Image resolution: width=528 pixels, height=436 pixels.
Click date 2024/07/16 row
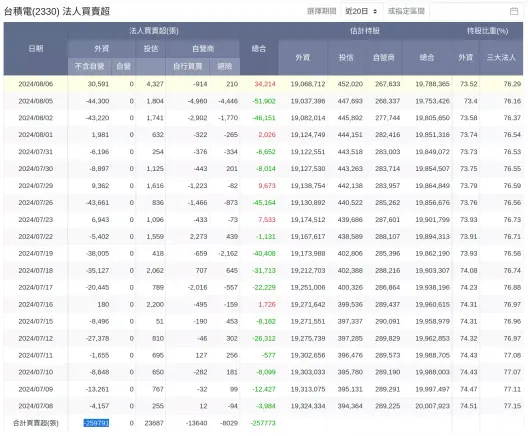click(36, 305)
